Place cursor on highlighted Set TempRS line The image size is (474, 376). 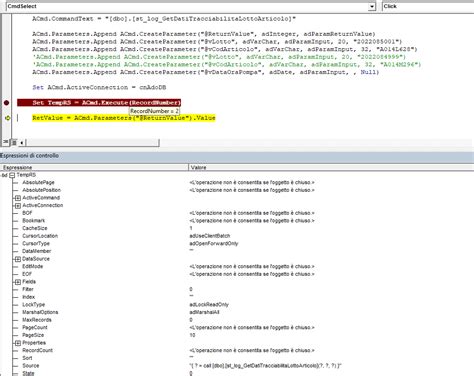pos(99,103)
